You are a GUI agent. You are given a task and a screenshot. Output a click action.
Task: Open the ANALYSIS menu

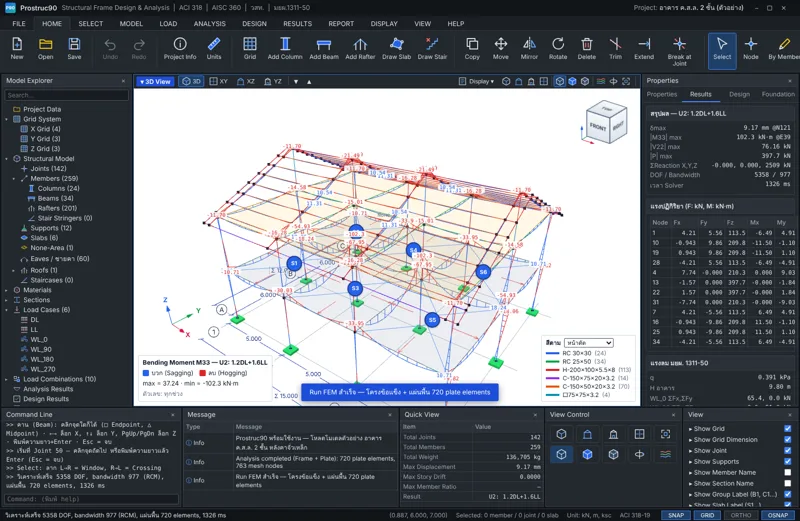click(209, 23)
